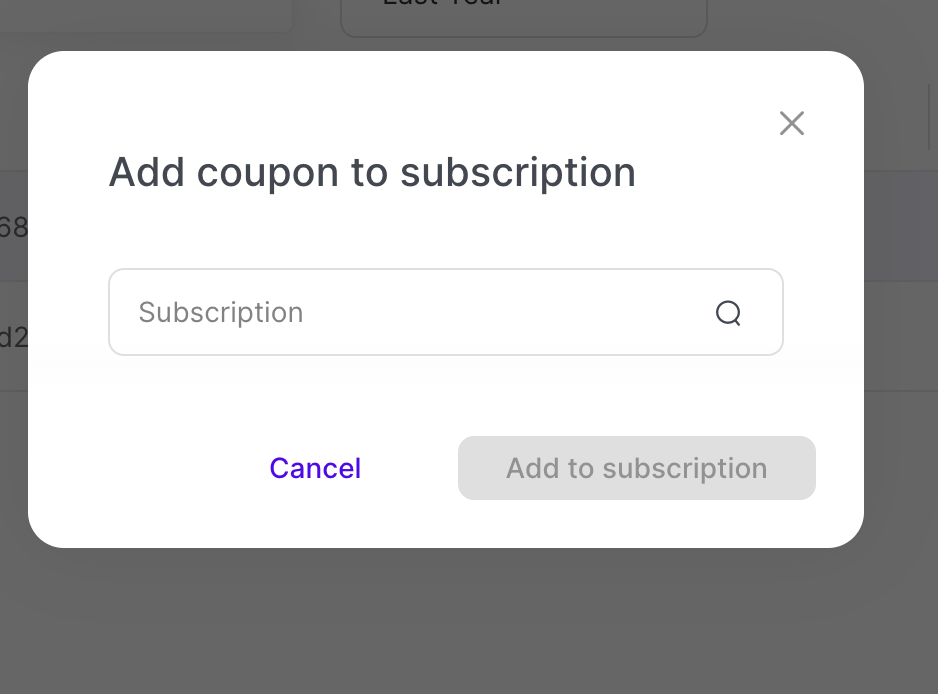Viewport: 938px width, 694px height.
Task: Open the Last Year dropdown behind dialog
Action: coord(523,16)
